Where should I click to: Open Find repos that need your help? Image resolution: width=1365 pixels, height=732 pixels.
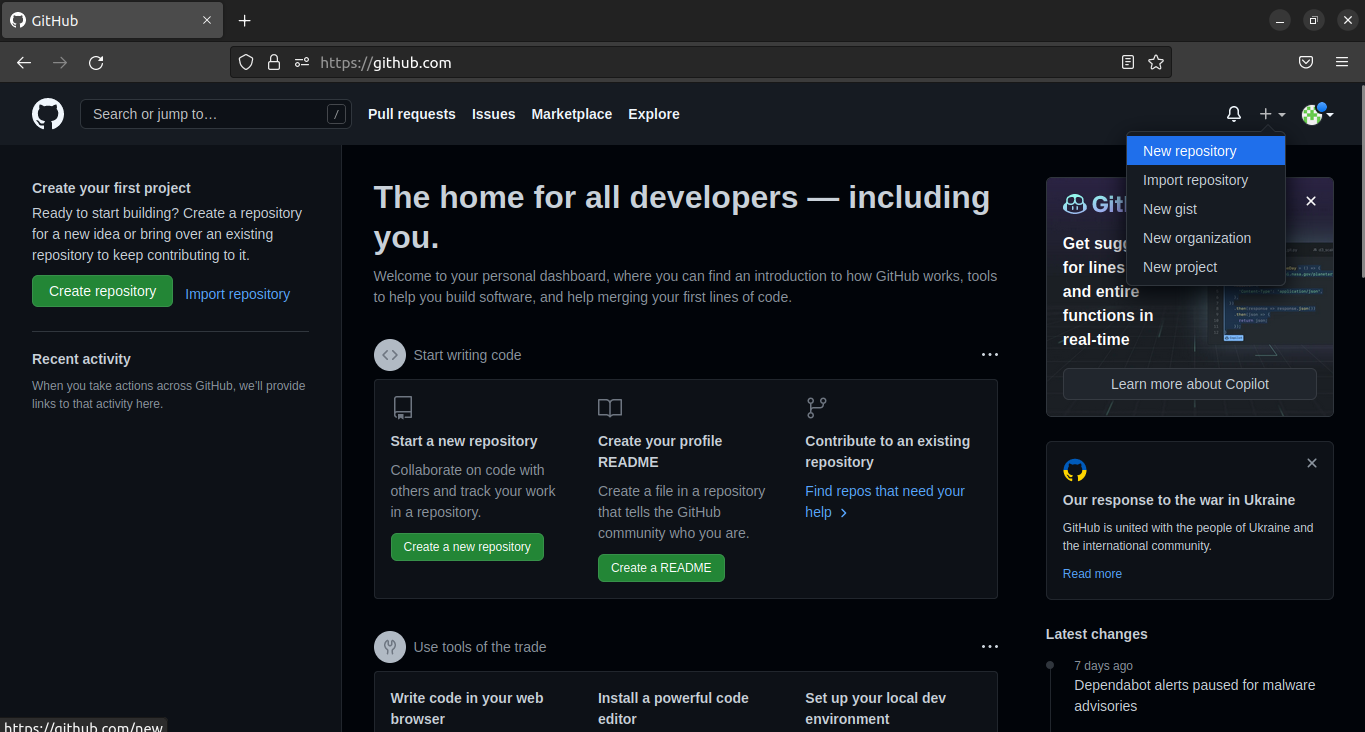click(885, 502)
